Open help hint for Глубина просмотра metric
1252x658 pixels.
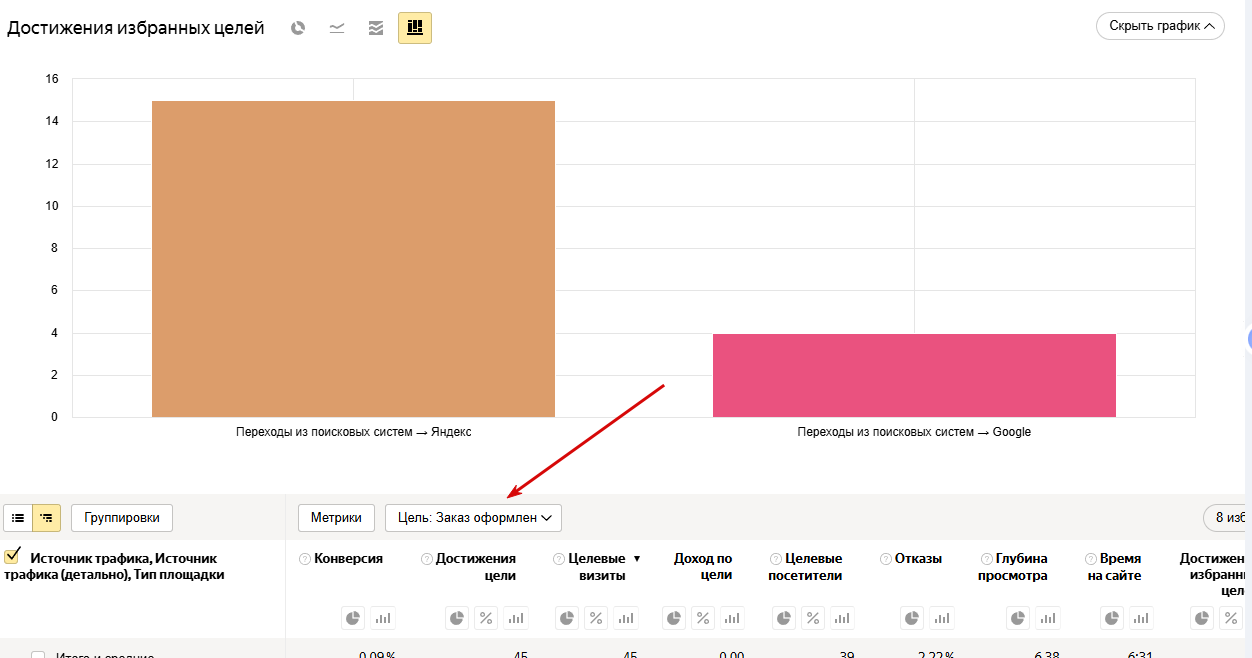(x=986, y=559)
